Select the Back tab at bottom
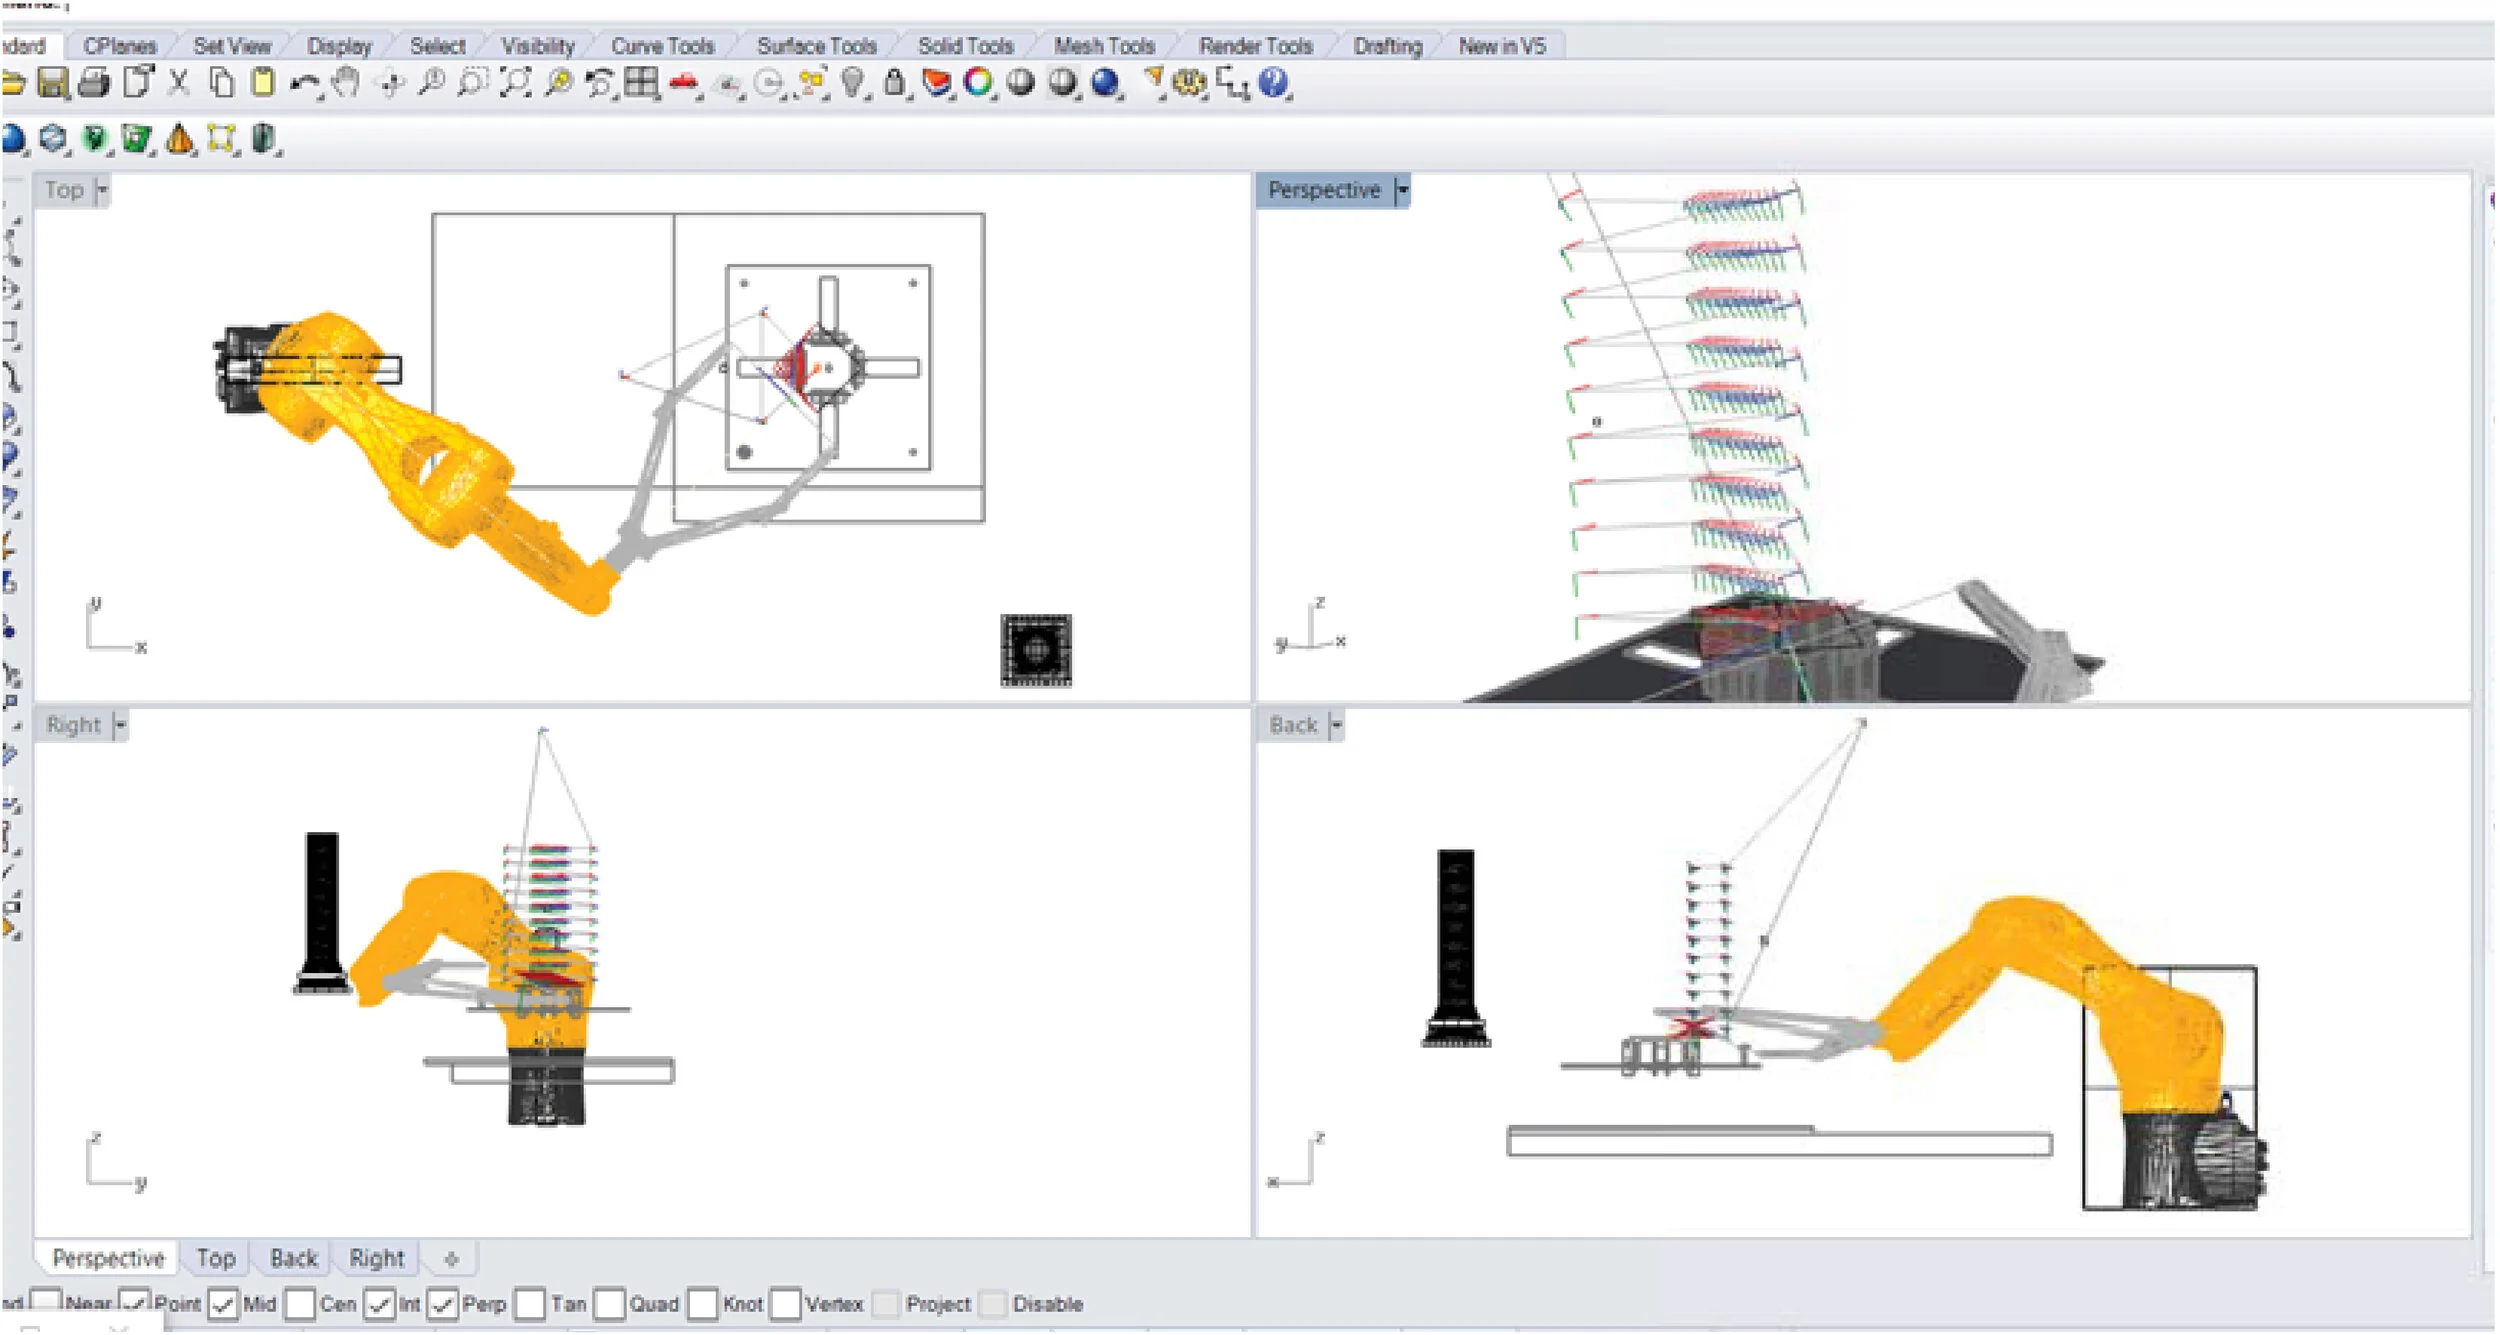 293,1258
